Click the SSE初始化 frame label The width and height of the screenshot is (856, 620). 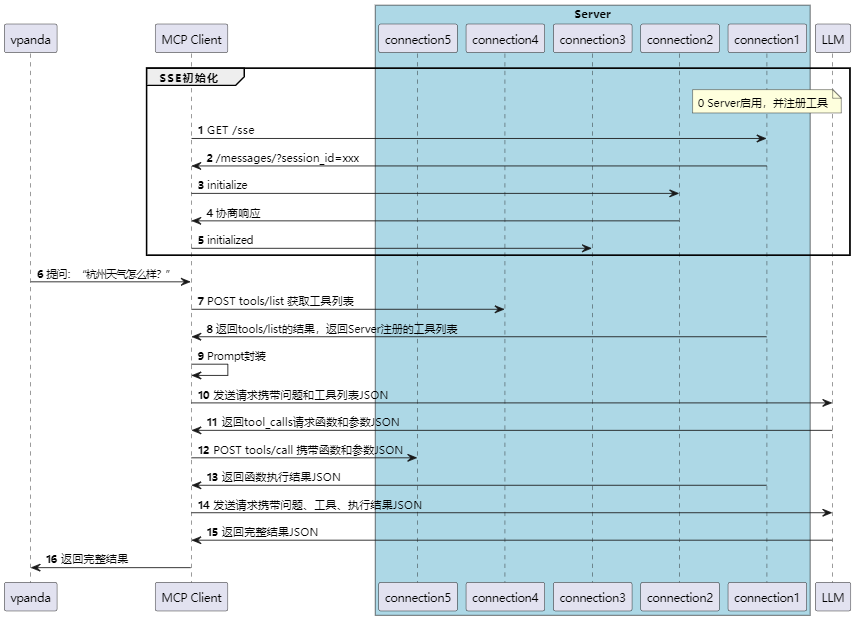point(188,77)
